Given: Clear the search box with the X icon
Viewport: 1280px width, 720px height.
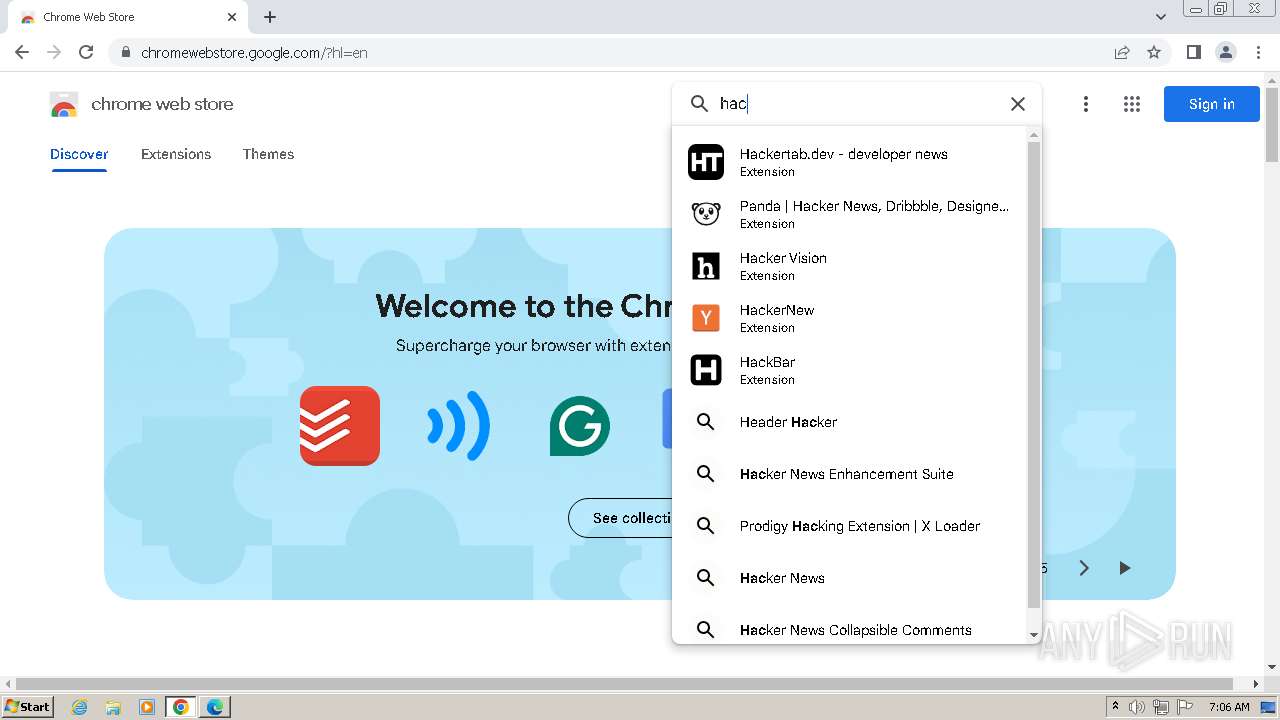Looking at the screenshot, I should (x=1018, y=104).
